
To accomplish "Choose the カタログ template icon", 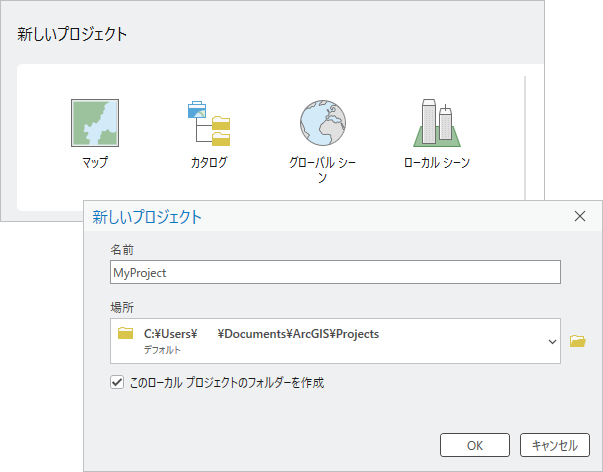I will [x=208, y=123].
